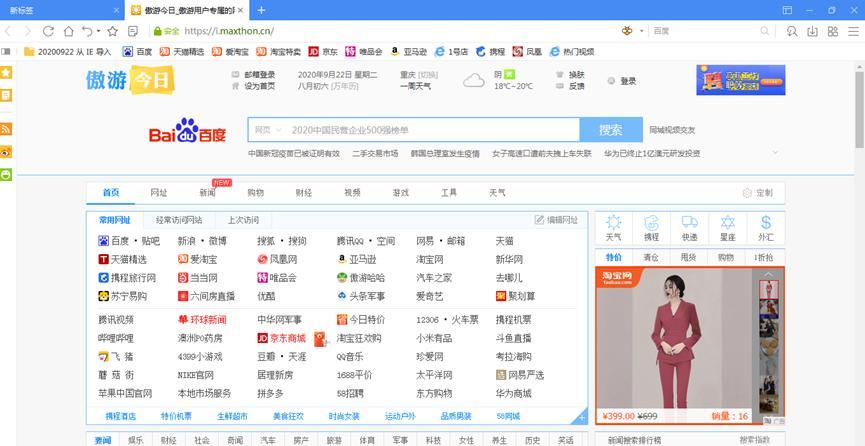Open the 网页 search type dropdown

pyautogui.click(x=268, y=130)
